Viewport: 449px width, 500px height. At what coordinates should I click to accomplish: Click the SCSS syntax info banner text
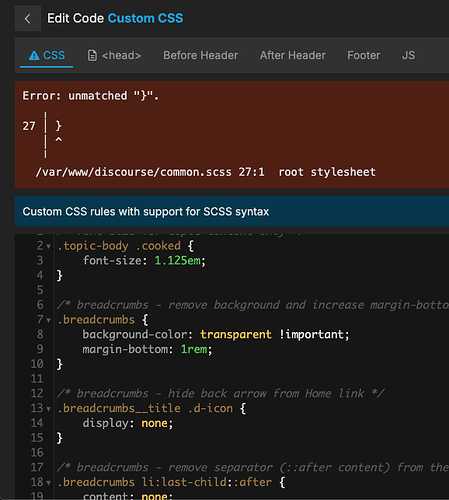click(146, 212)
